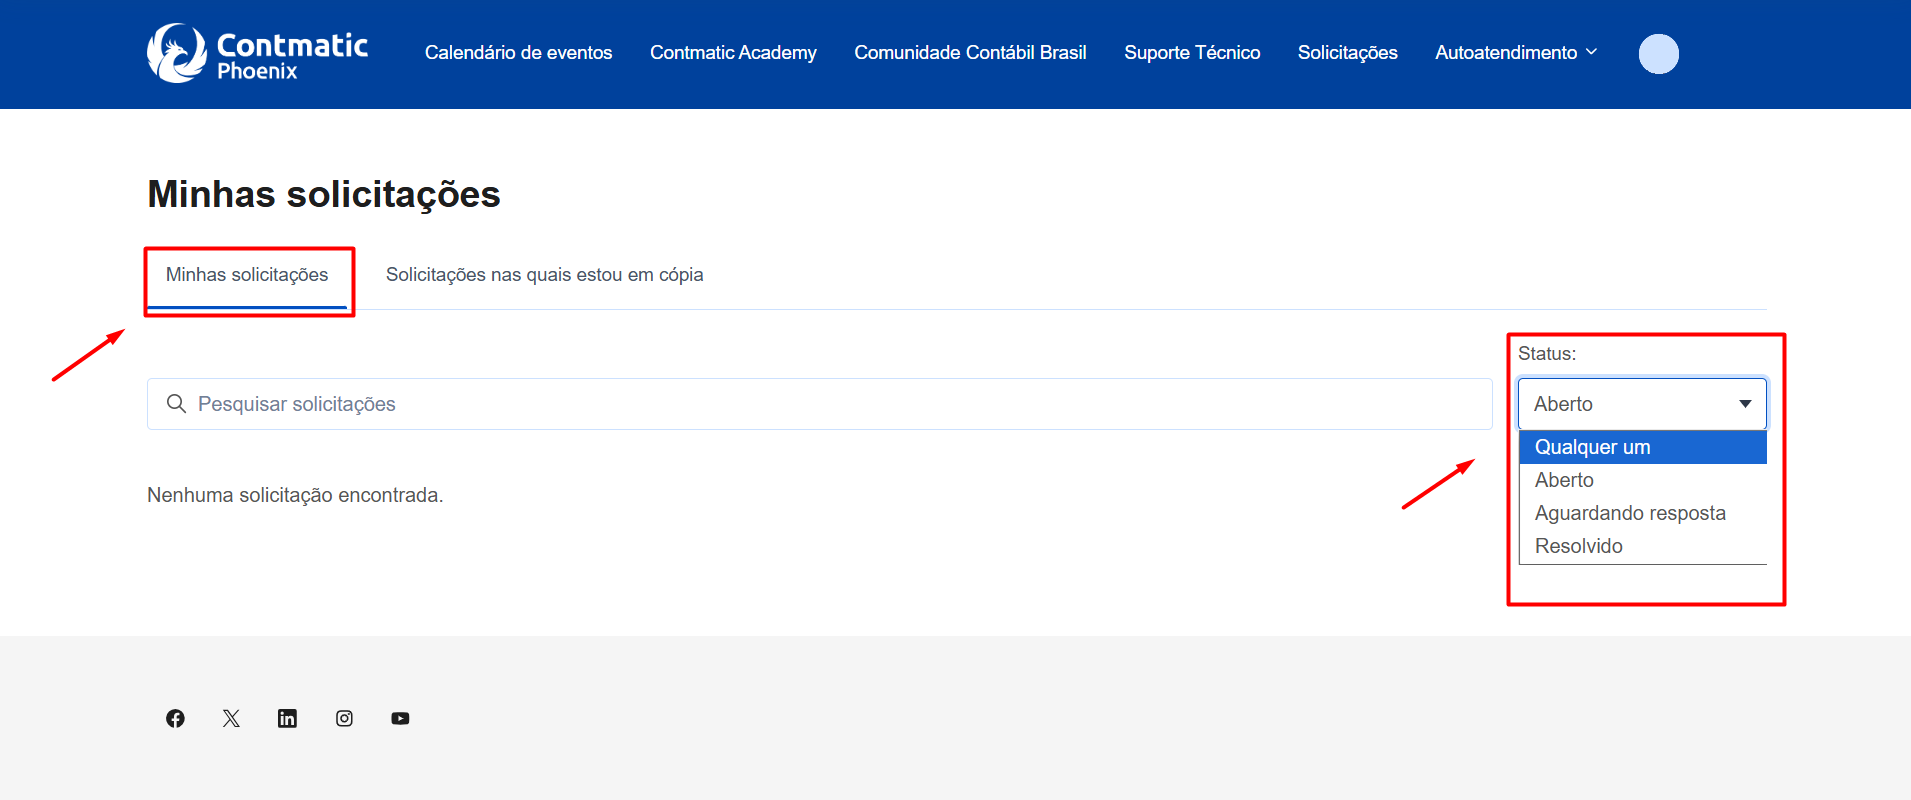Open the YouTube footer icon

[x=400, y=718]
